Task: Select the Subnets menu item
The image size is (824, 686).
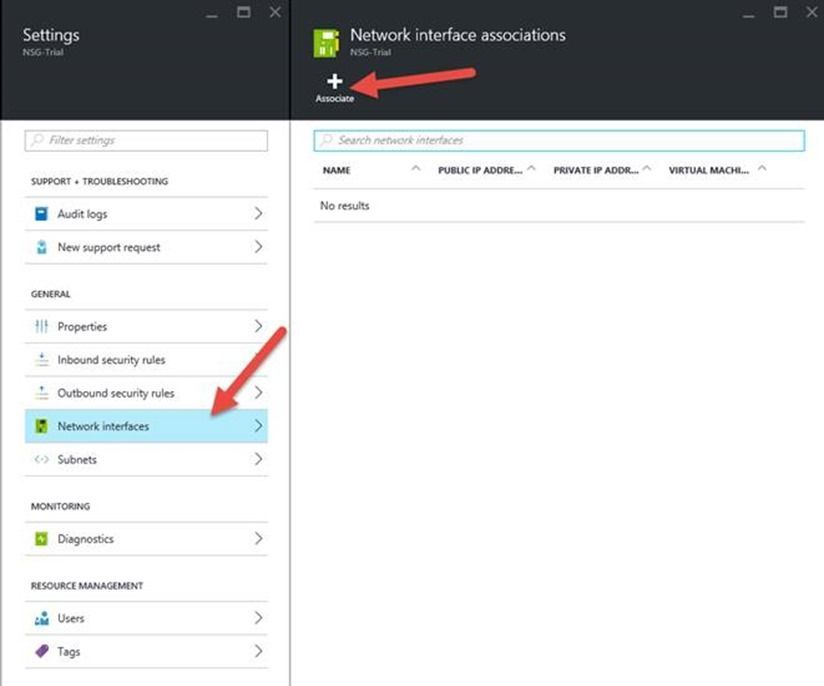Action: 146,459
